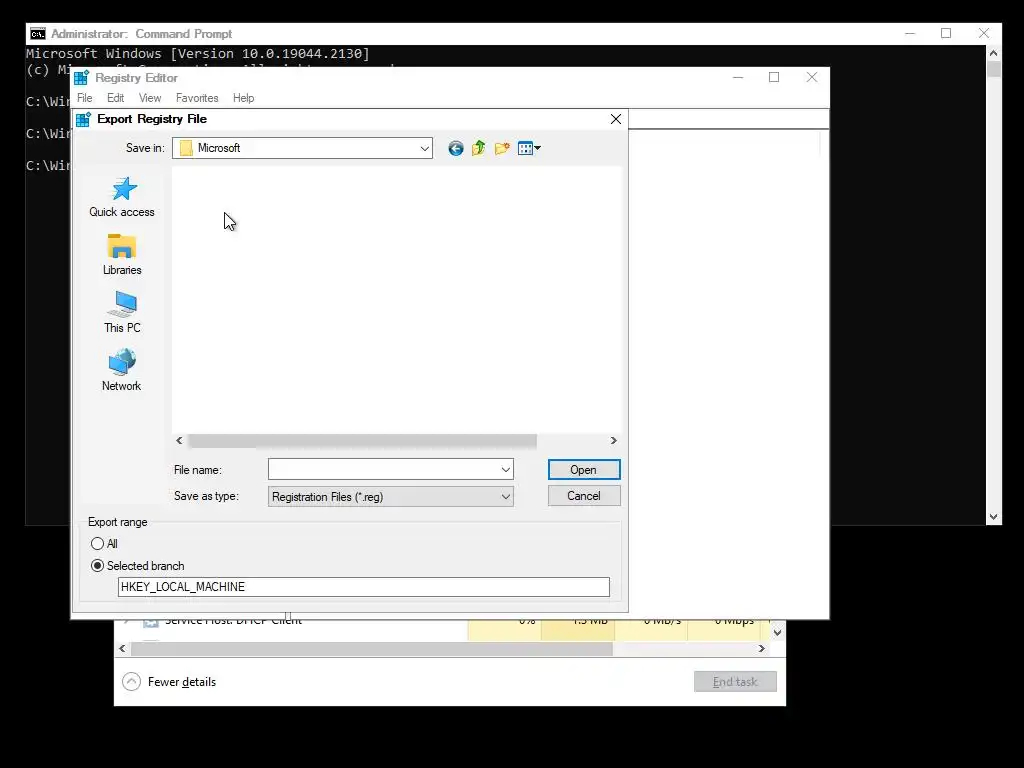Minimize the Registry Editor window
Viewport: 1024px width, 768px height.
click(x=739, y=77)
